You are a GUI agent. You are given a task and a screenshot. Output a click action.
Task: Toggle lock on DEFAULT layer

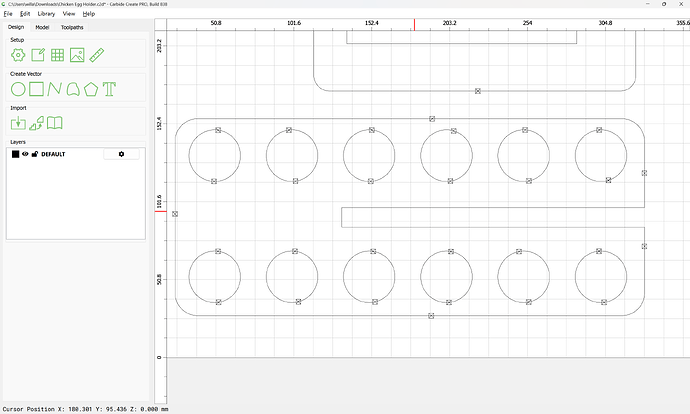(35, 154)
